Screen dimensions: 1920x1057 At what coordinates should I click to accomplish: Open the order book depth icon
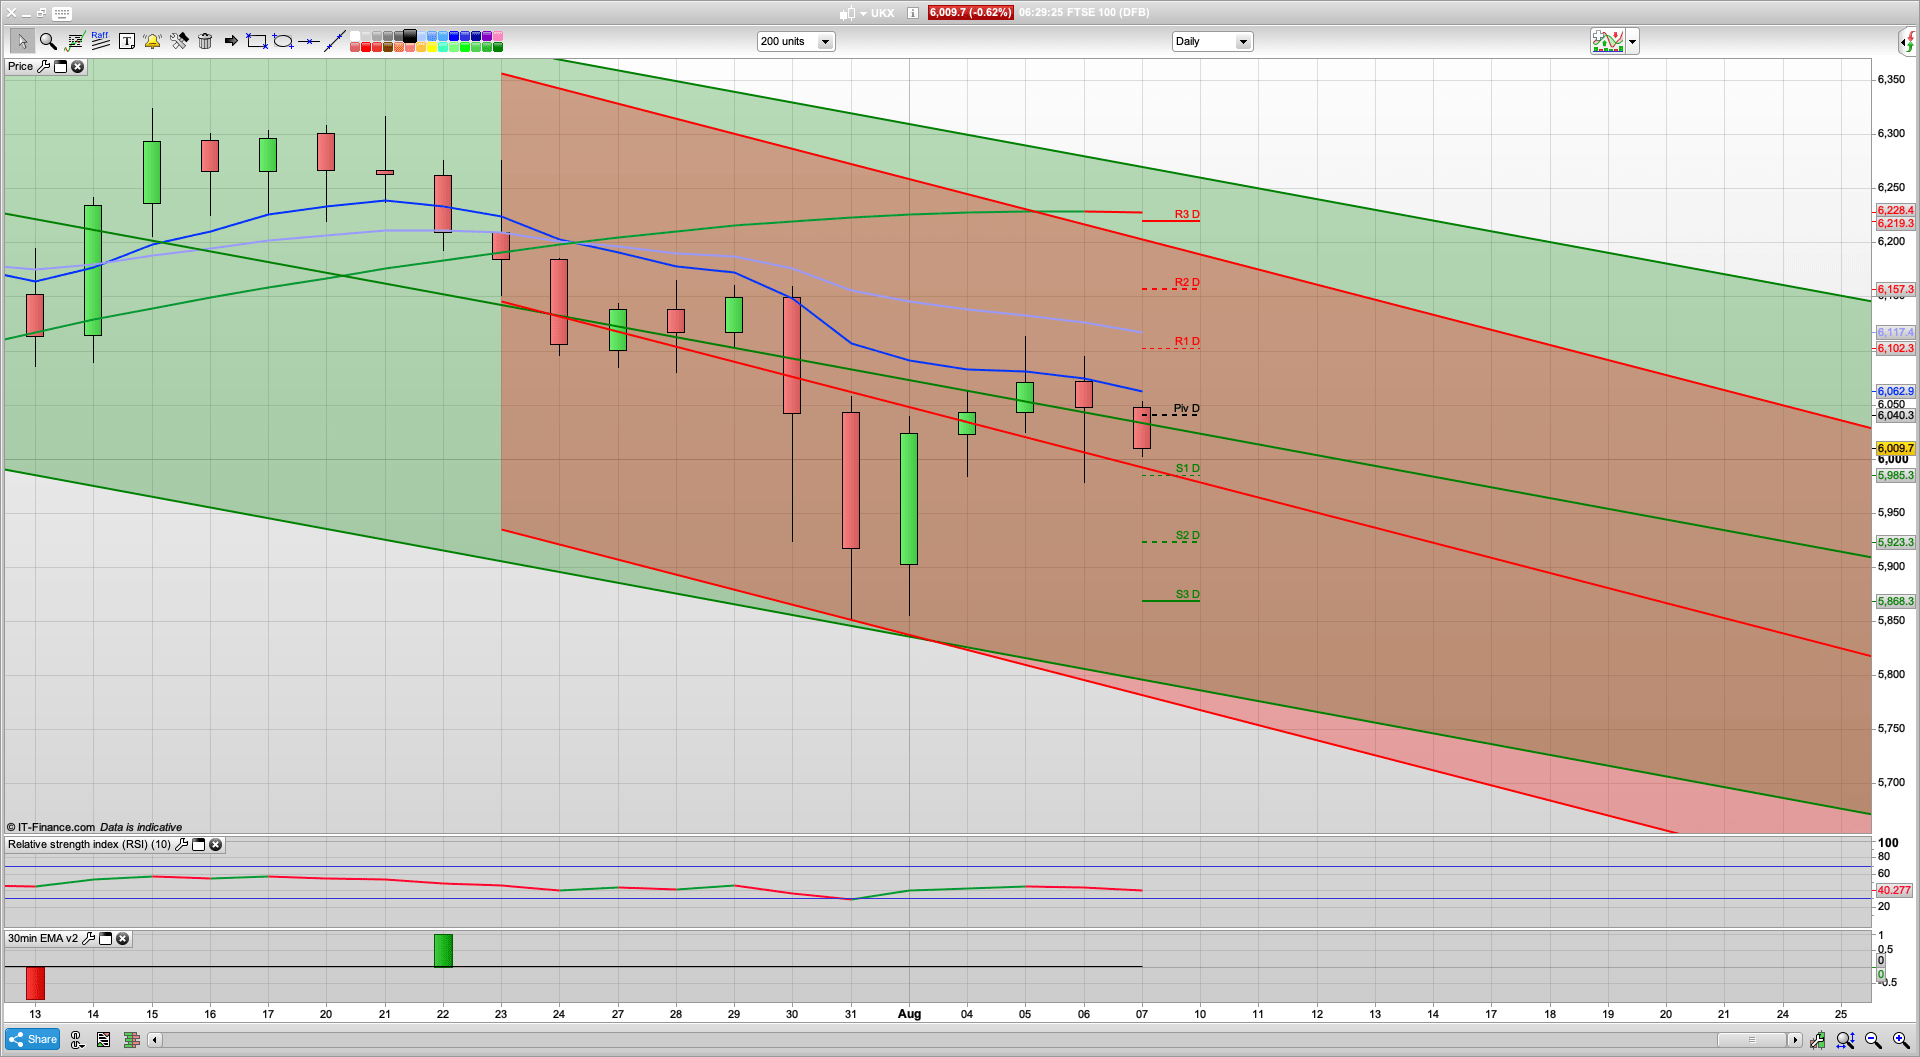pos(131,1040)
